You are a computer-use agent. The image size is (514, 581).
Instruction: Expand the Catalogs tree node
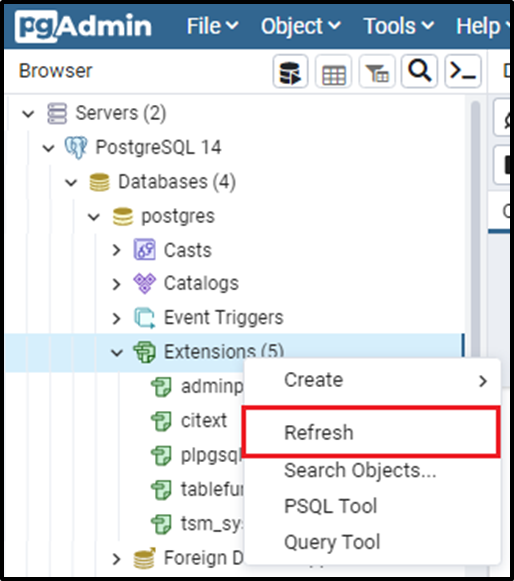(116, 284)
